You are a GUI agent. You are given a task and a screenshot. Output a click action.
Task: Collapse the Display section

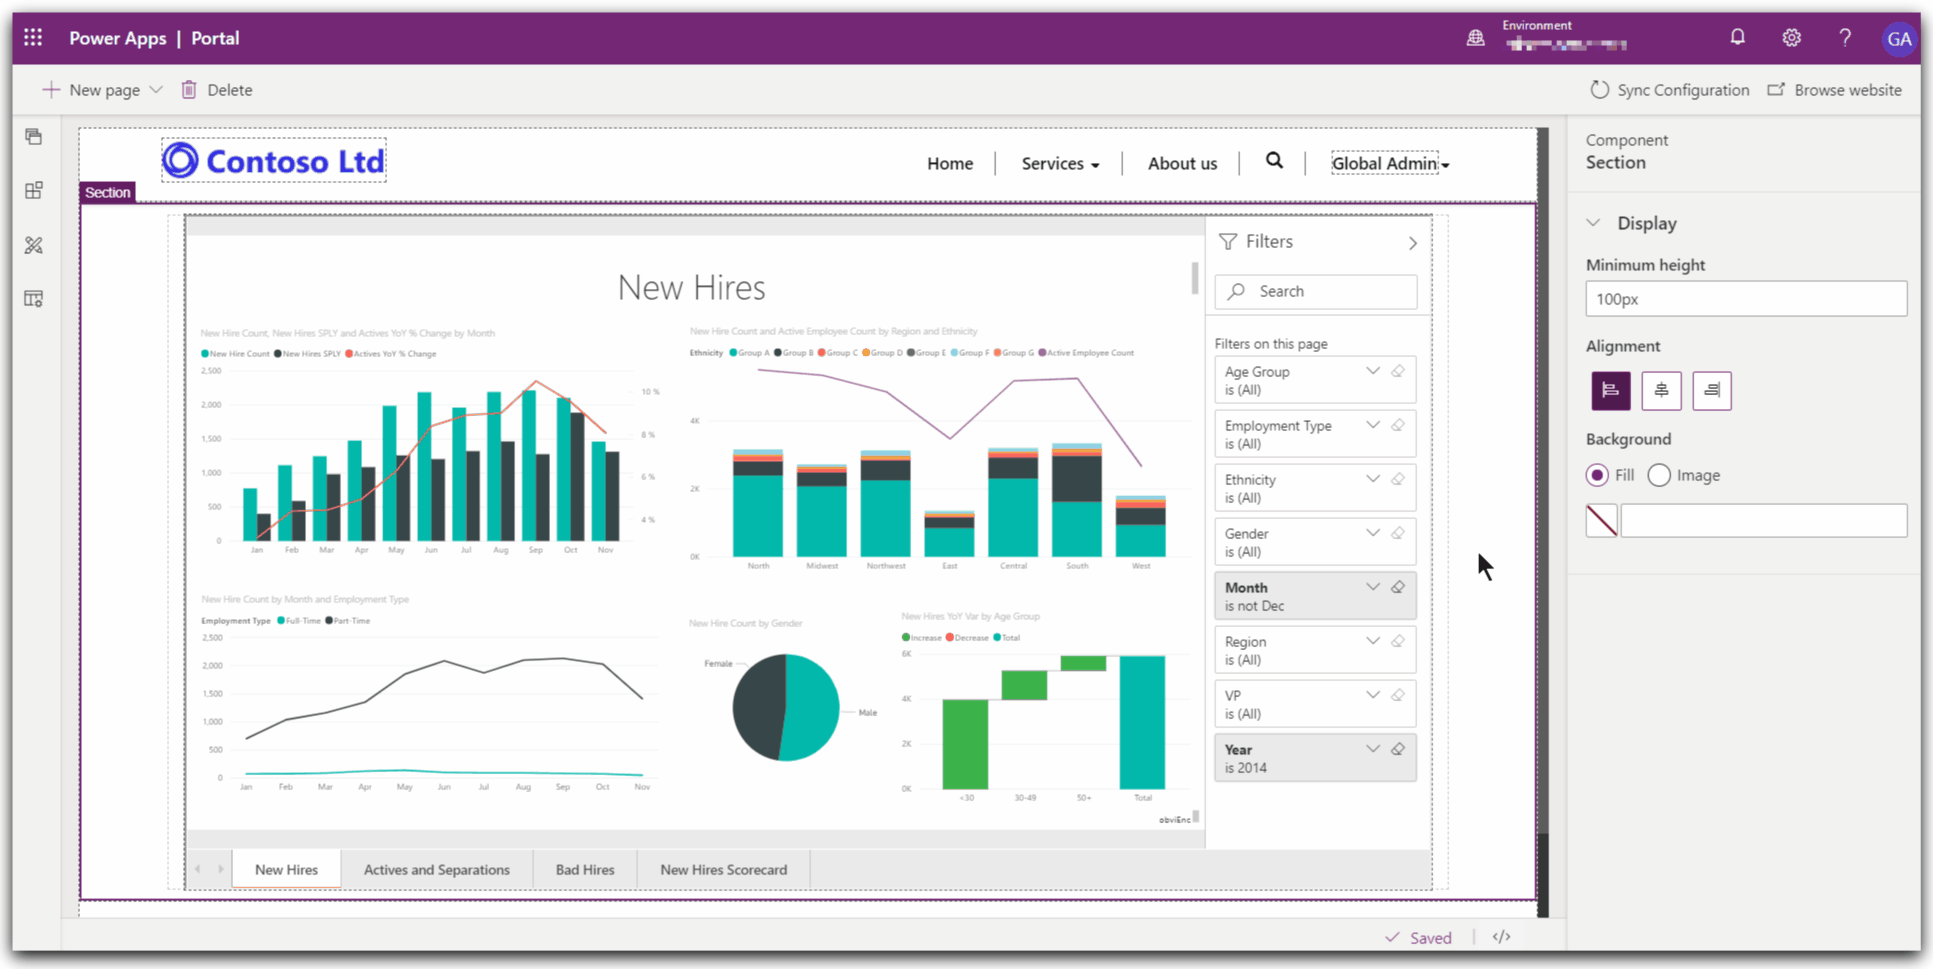[1594, 223]
